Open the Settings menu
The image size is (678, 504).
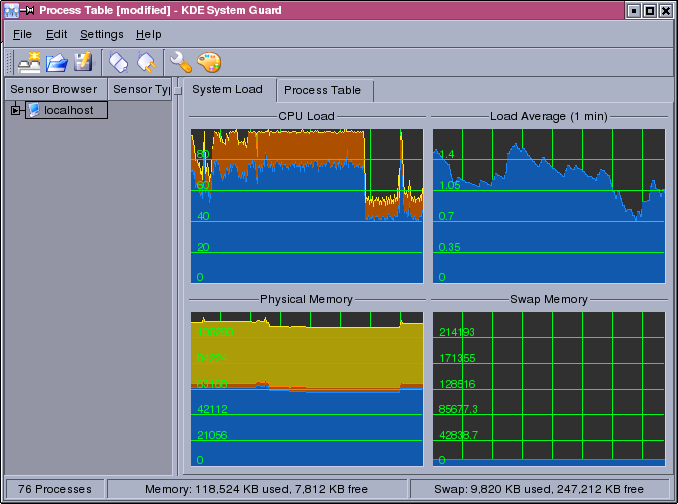101,34
